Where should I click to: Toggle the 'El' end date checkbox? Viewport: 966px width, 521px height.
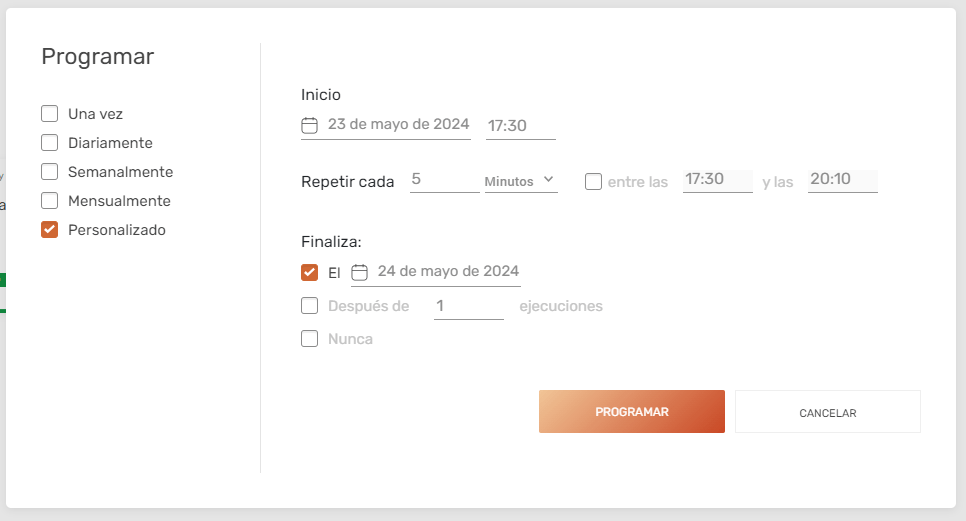[309, 272]
